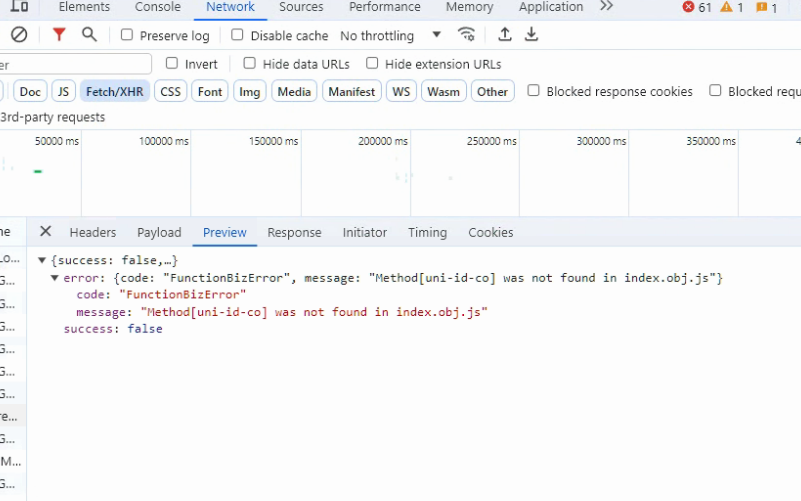This screenshot has height=501, width=801.
Task: Click the import HAR upload icon
Action: [505, 35]
